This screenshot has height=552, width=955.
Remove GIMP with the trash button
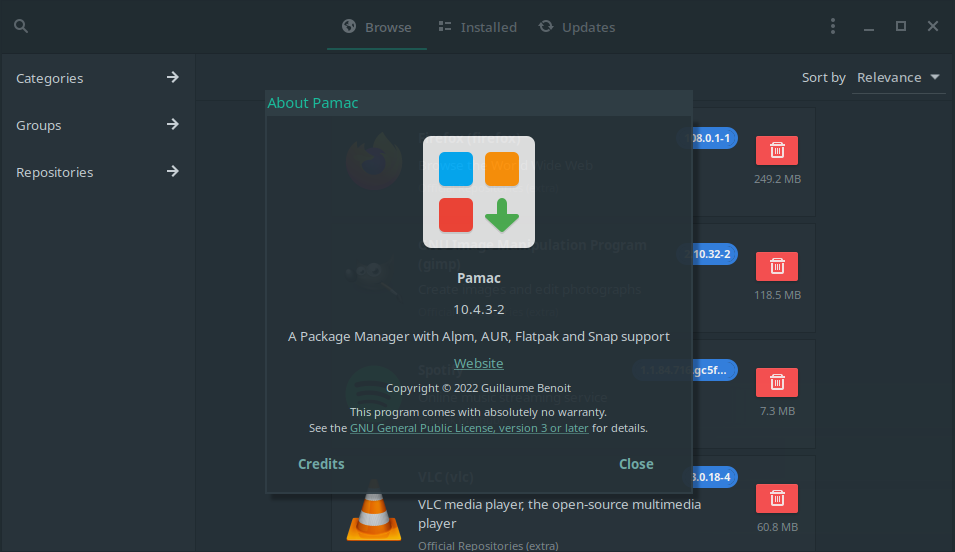pos(777,266)
